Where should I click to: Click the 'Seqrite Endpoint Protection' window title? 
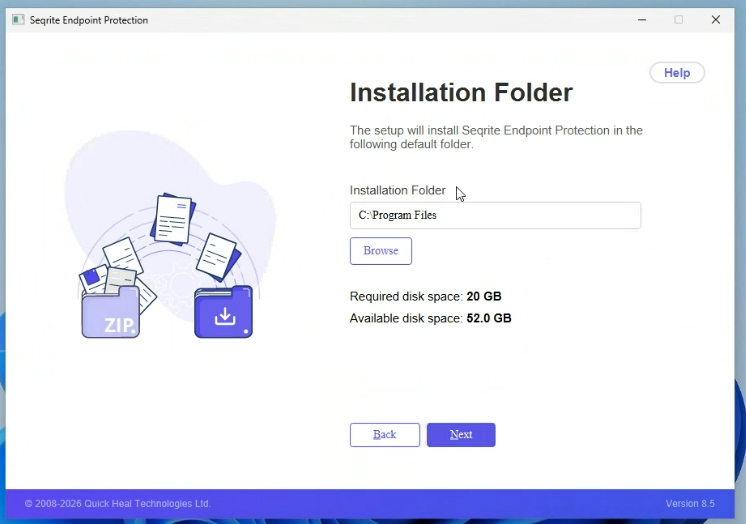pyautogui.click(x=89, y=20)
